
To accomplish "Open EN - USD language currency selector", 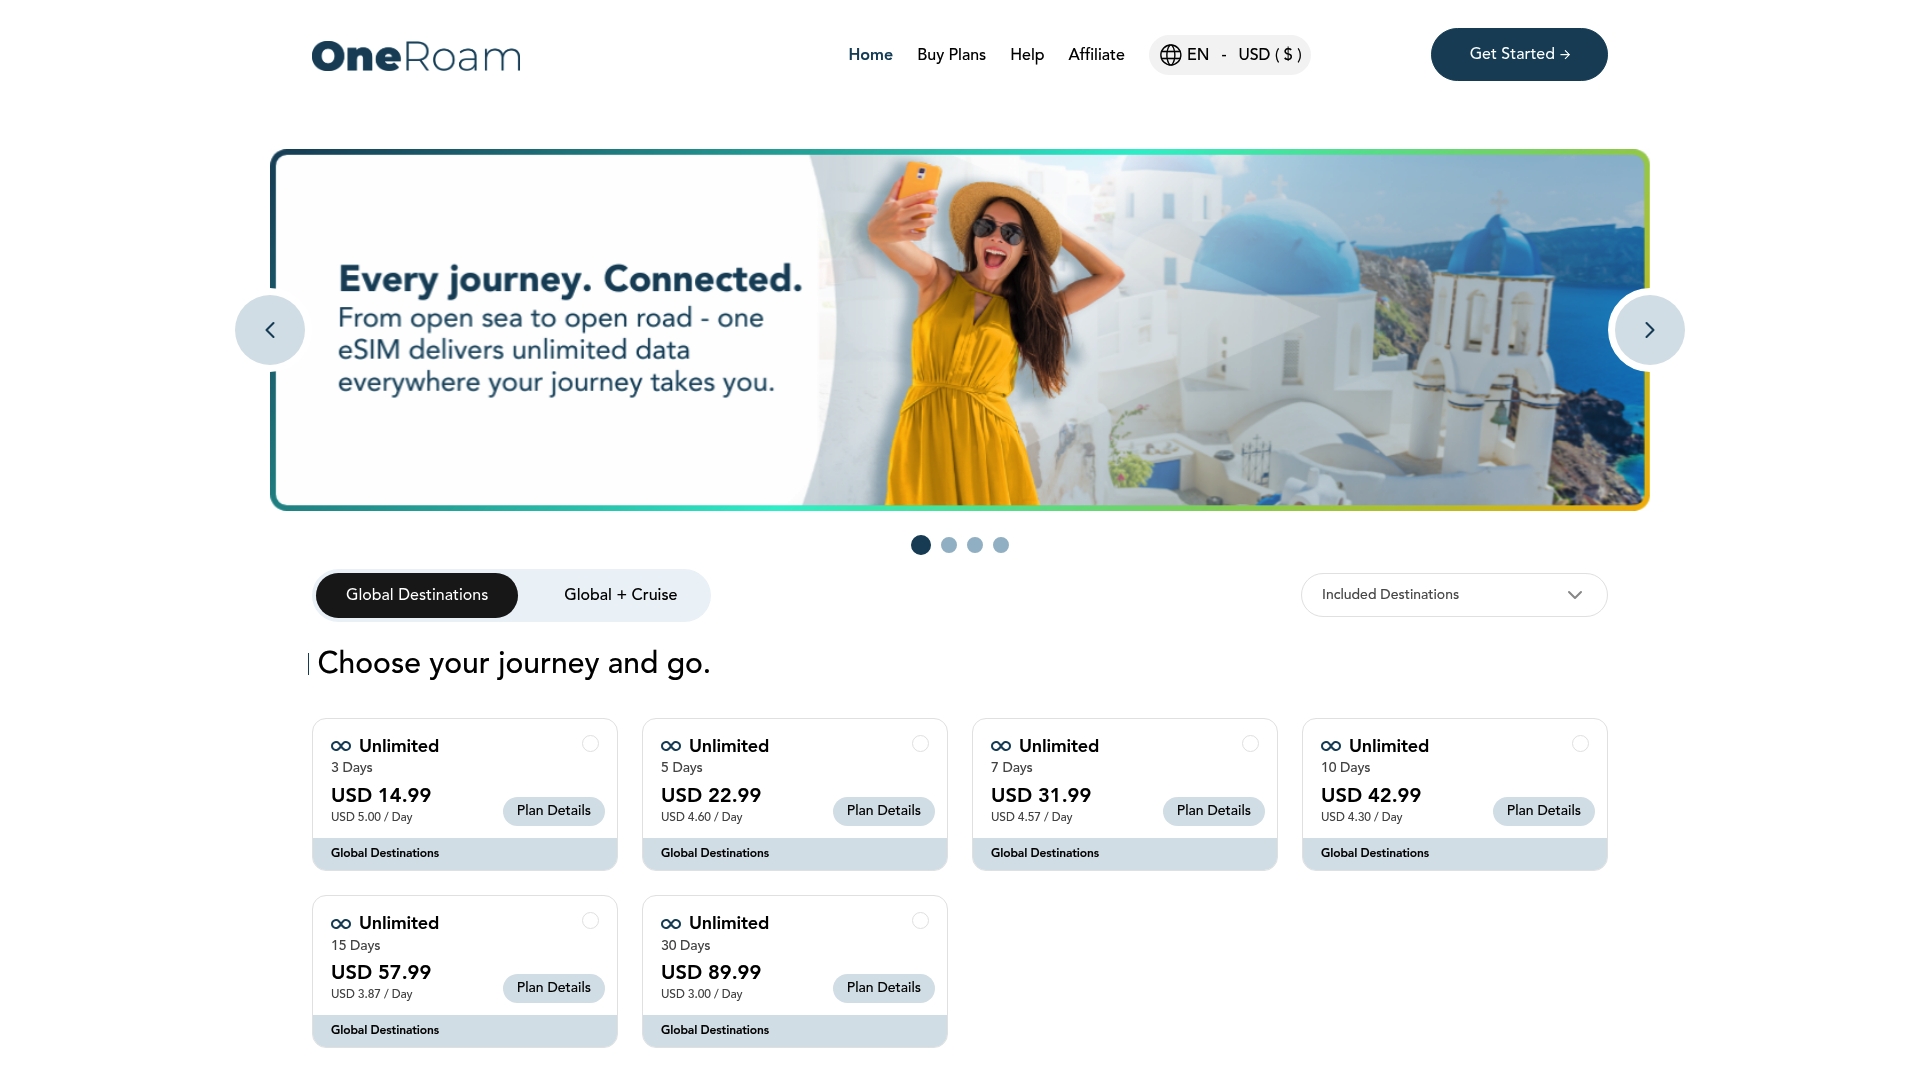I will [1230, 55].
